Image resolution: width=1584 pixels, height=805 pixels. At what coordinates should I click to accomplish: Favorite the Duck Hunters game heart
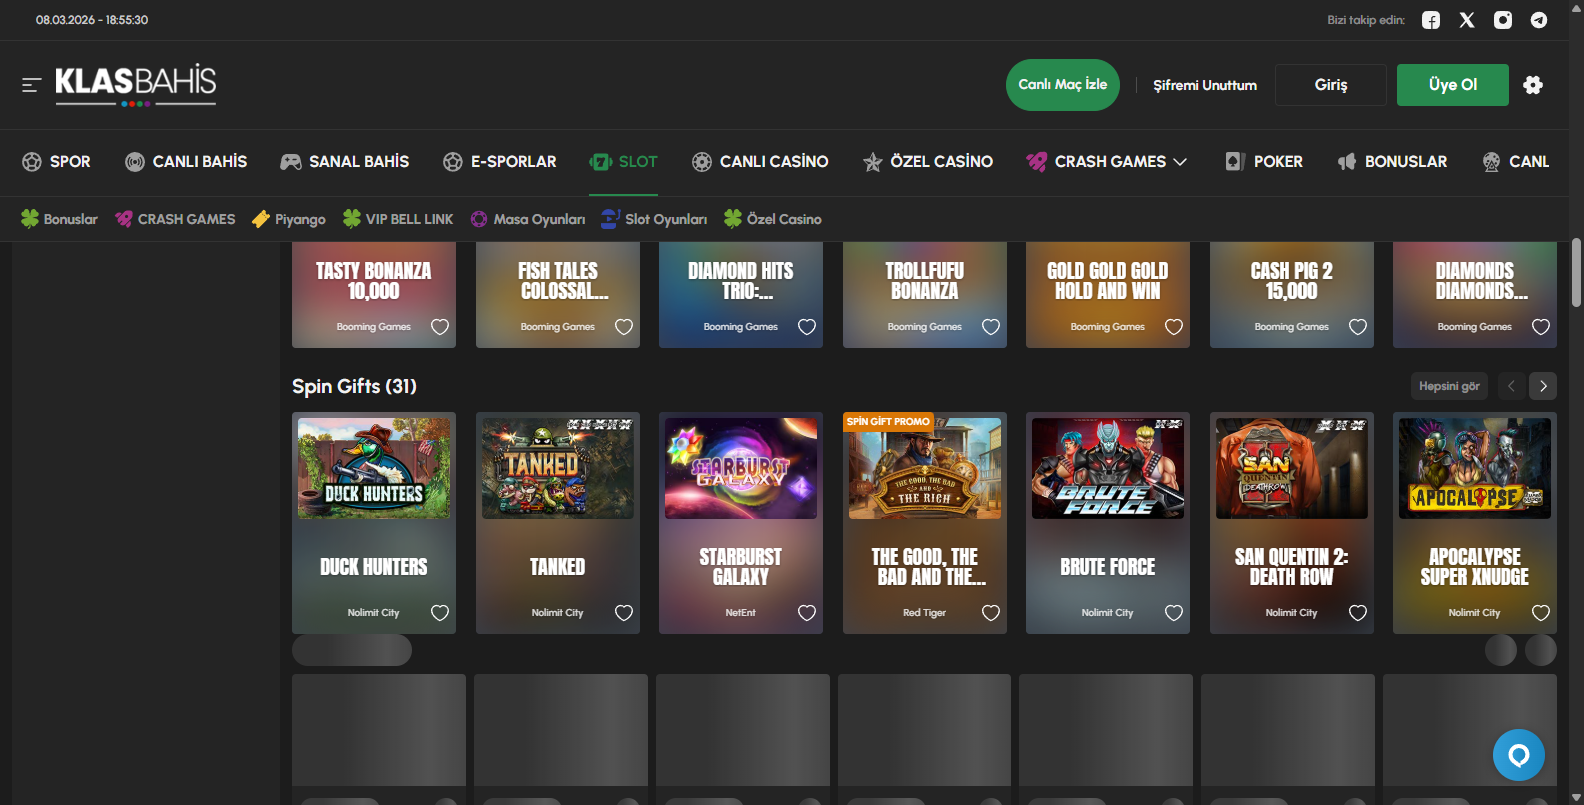click(x=440, y=613)
